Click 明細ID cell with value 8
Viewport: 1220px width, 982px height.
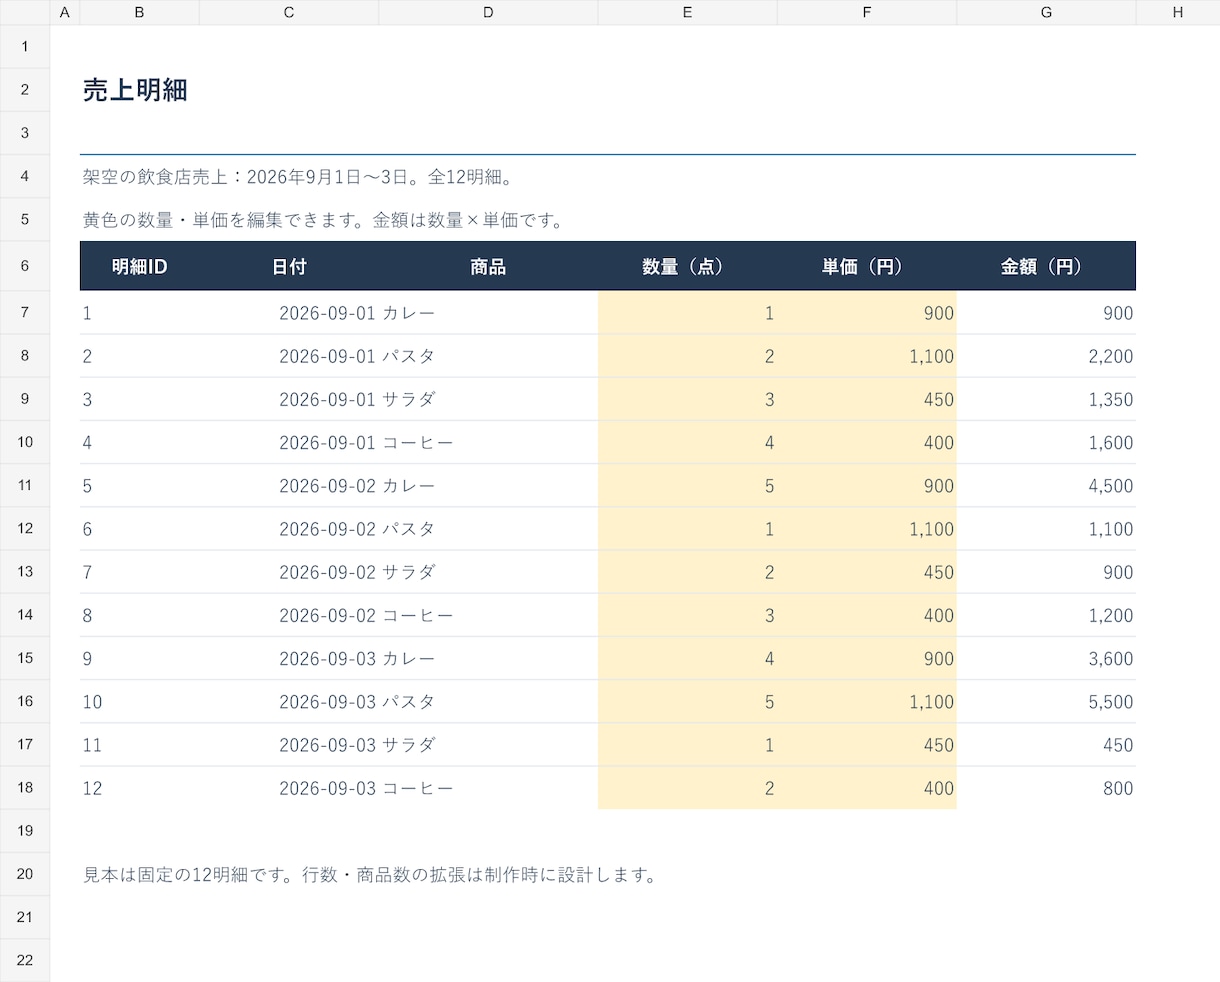(x=139, y=615)
